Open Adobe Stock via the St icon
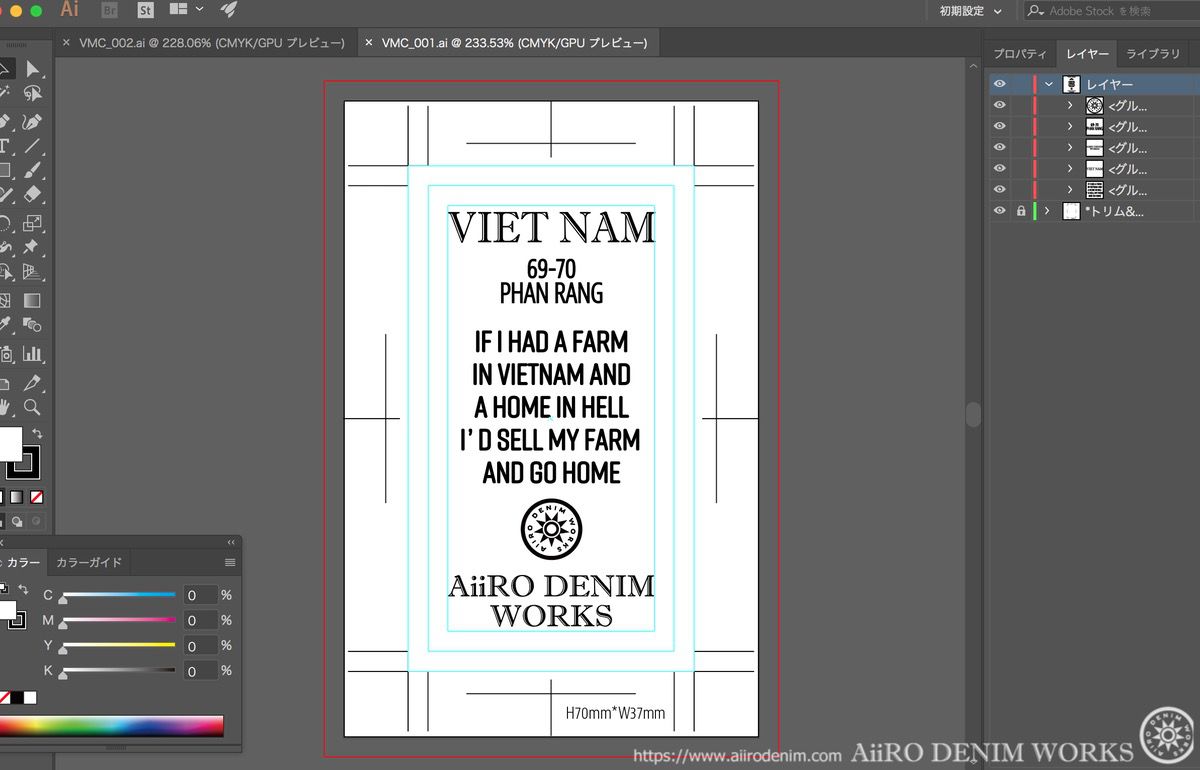 [146, 10]
